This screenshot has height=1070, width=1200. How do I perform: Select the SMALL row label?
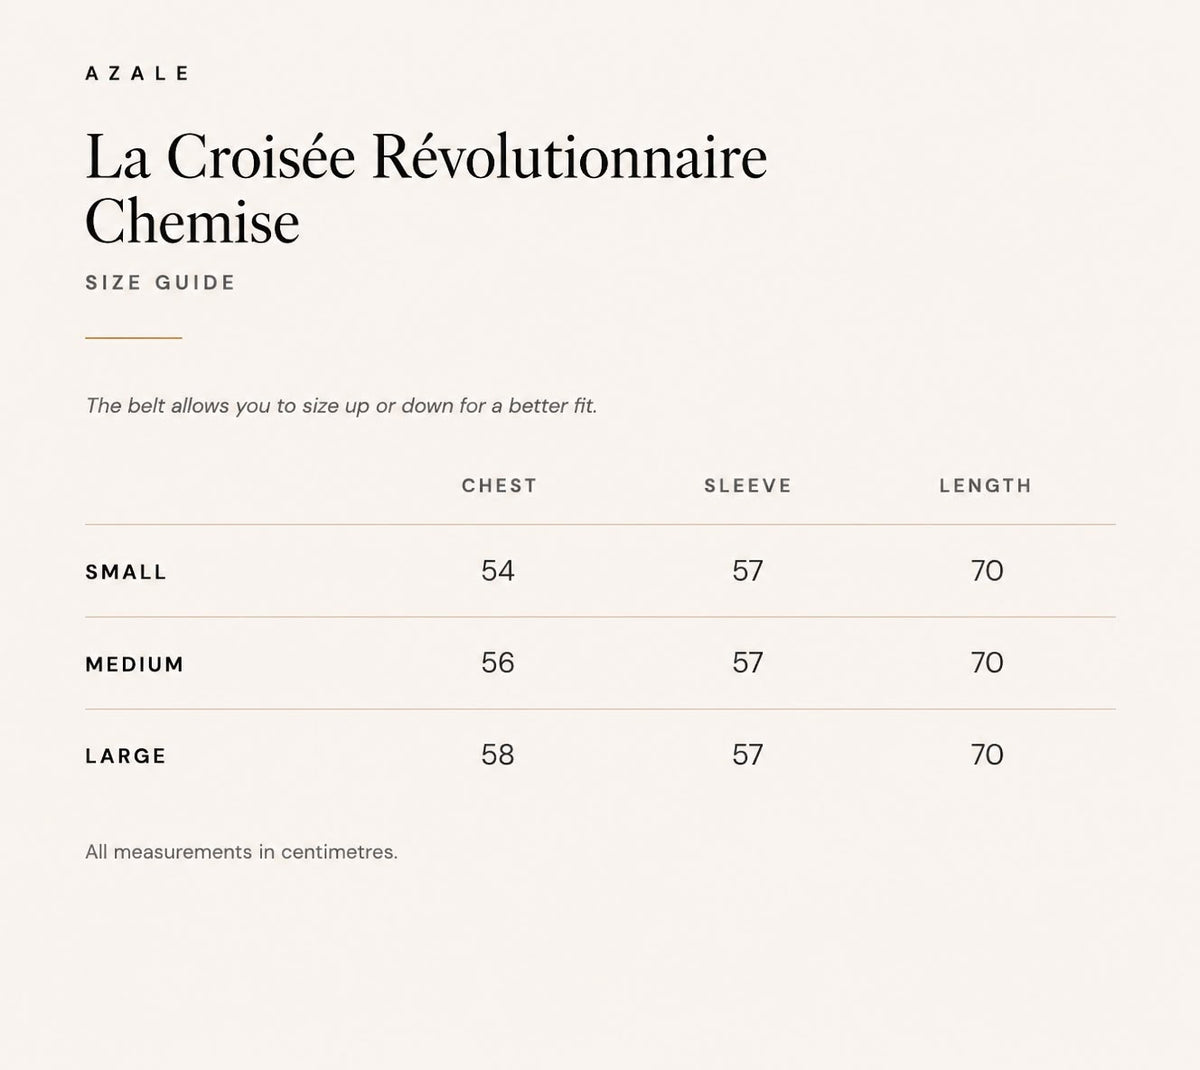pyautogui.click(x=126, y=572)
